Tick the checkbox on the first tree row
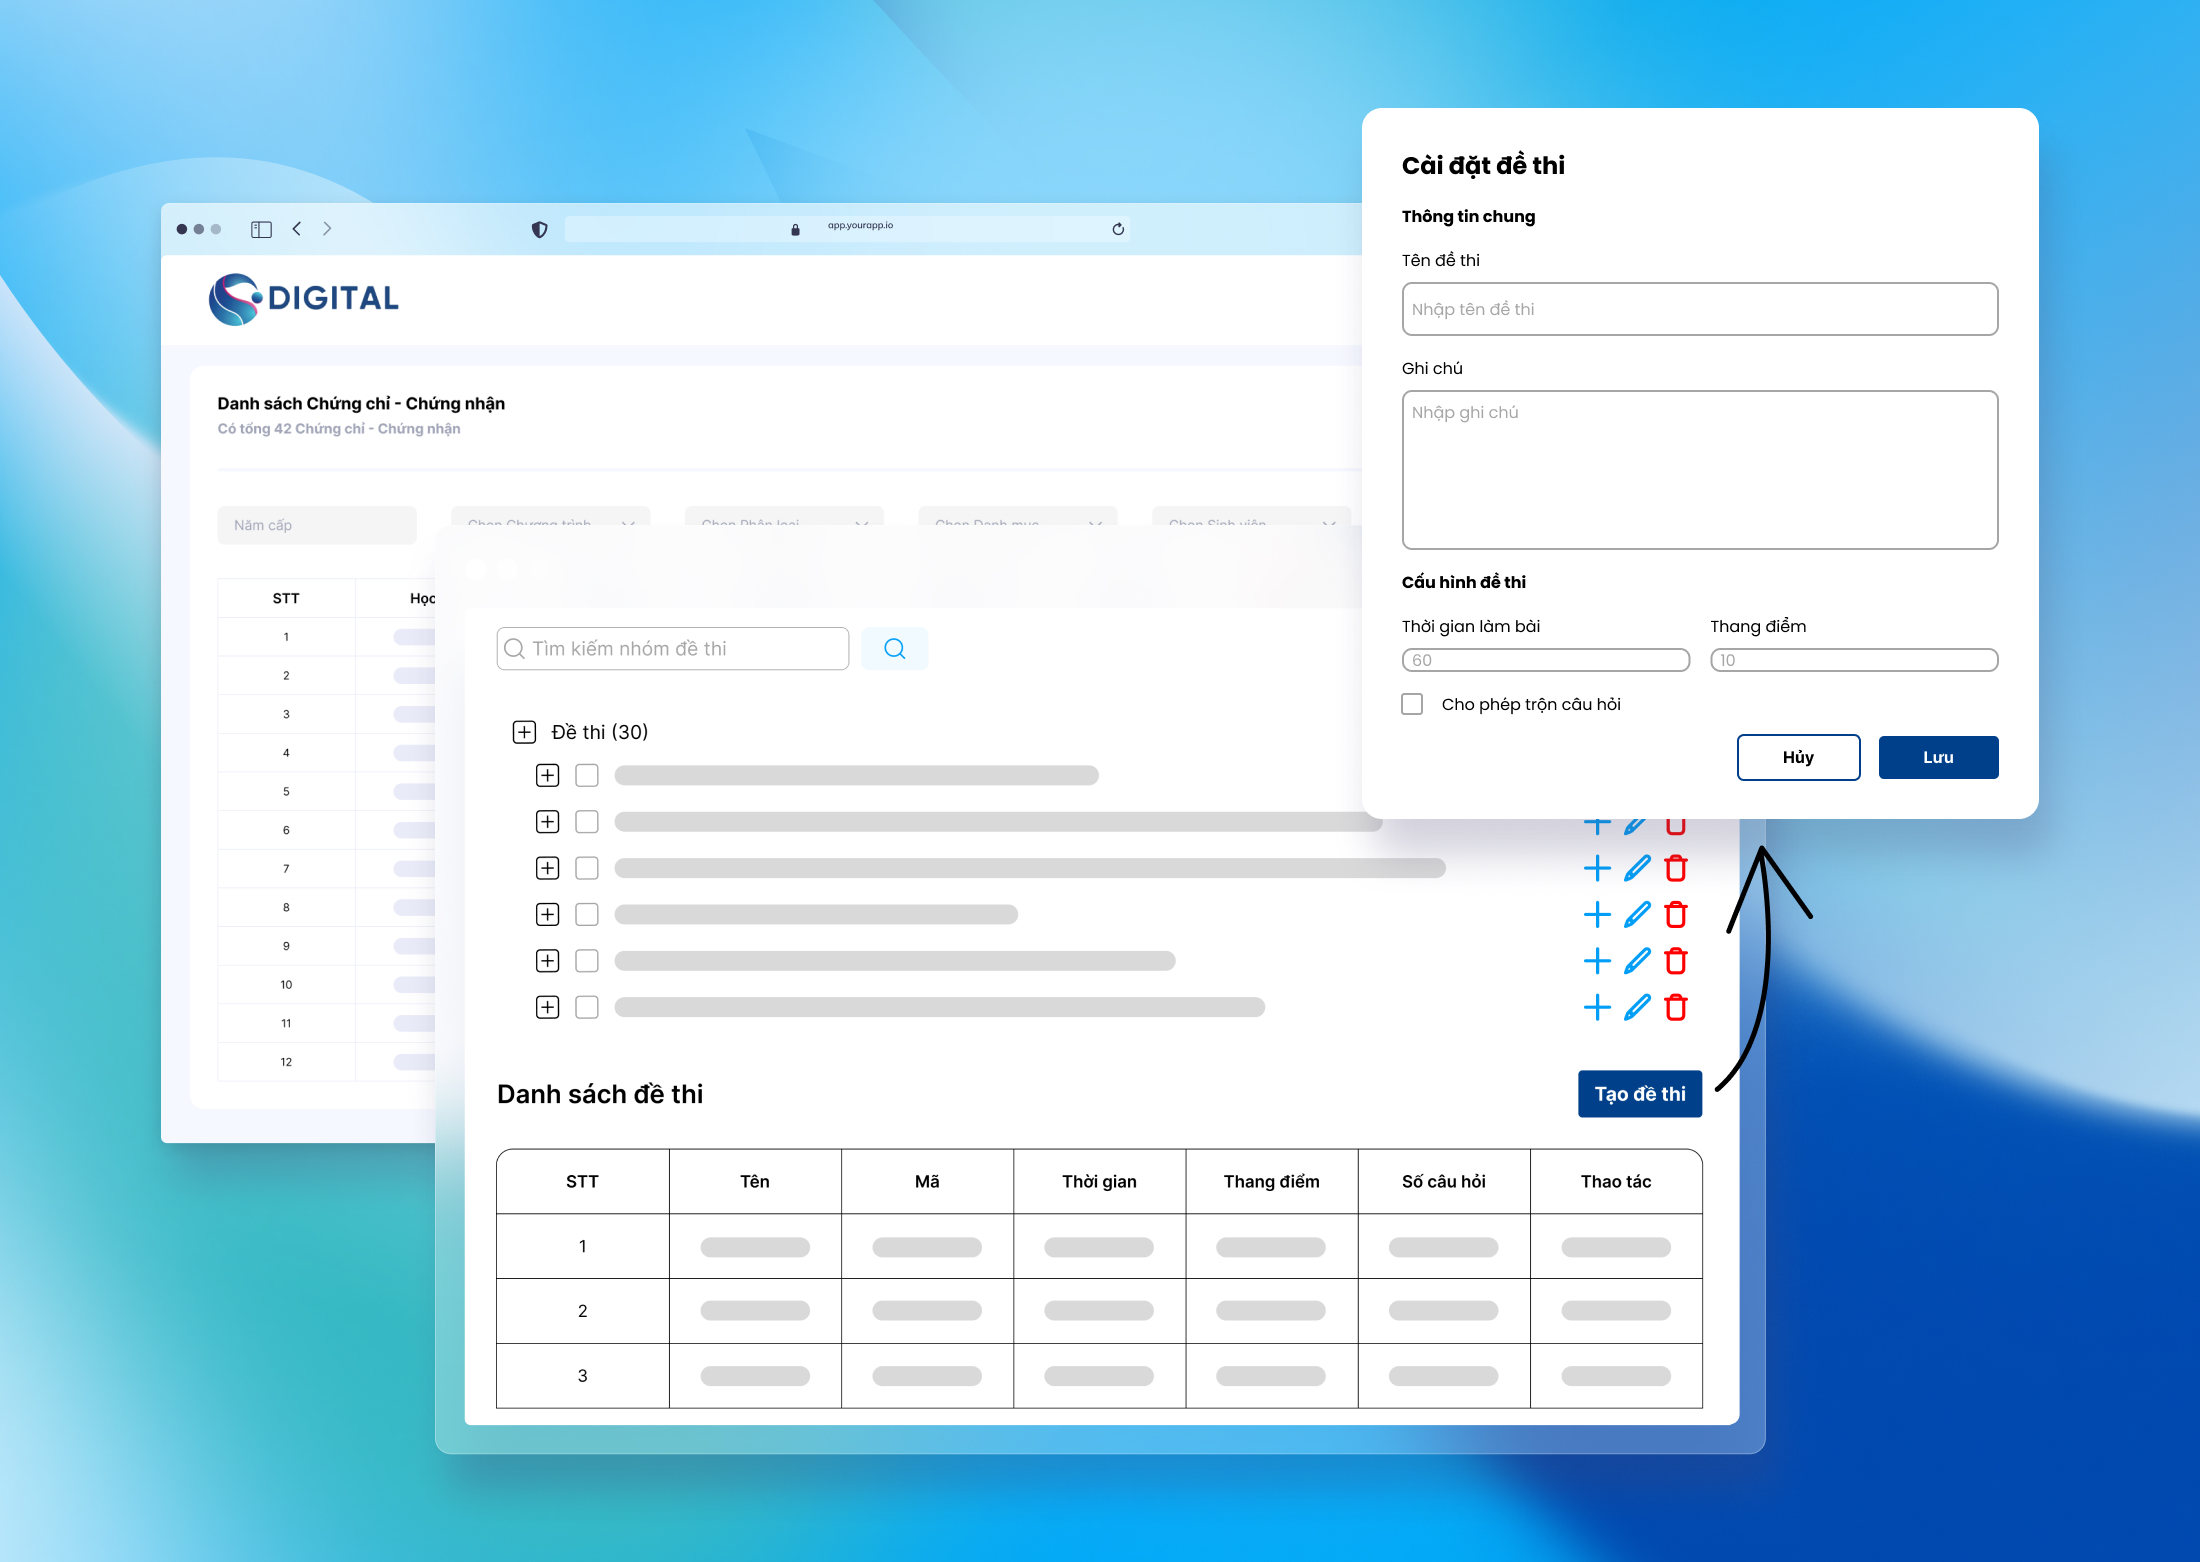This screenshot has width=2200, height=1562. point(587,775)
